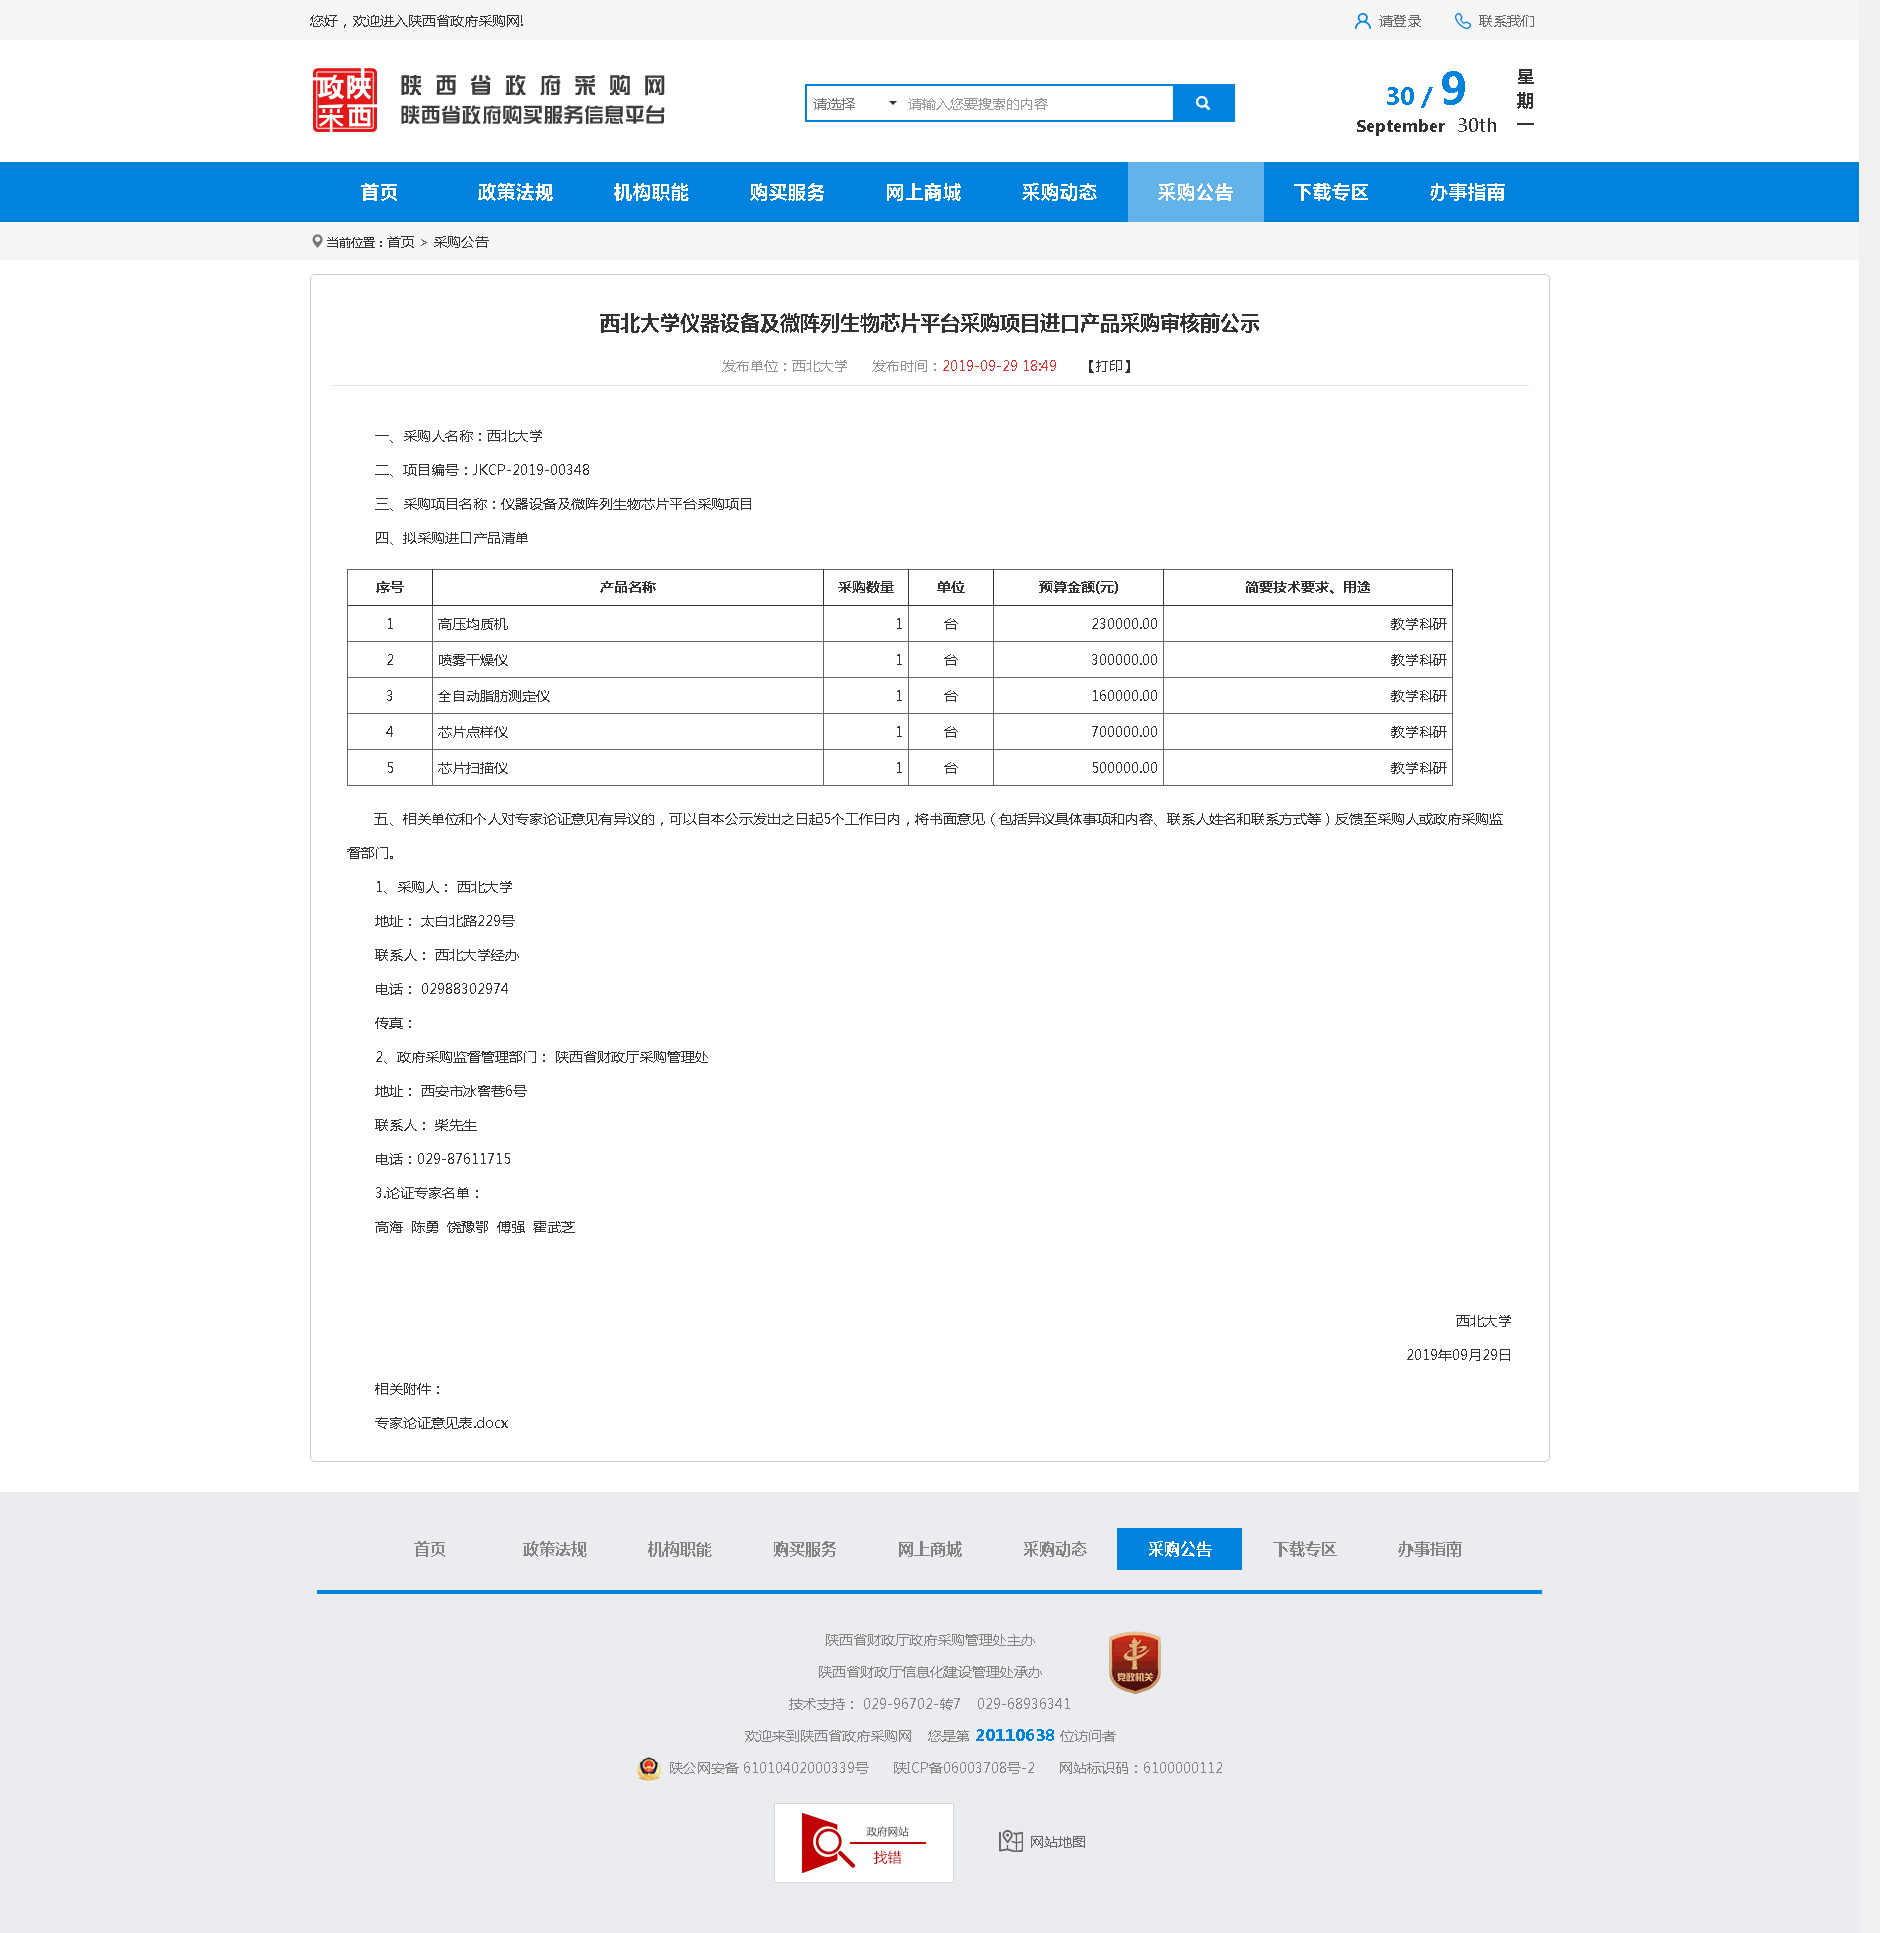Click the user login icon
This screenshot has width=1880, height=1933.
click(1362, 21)
